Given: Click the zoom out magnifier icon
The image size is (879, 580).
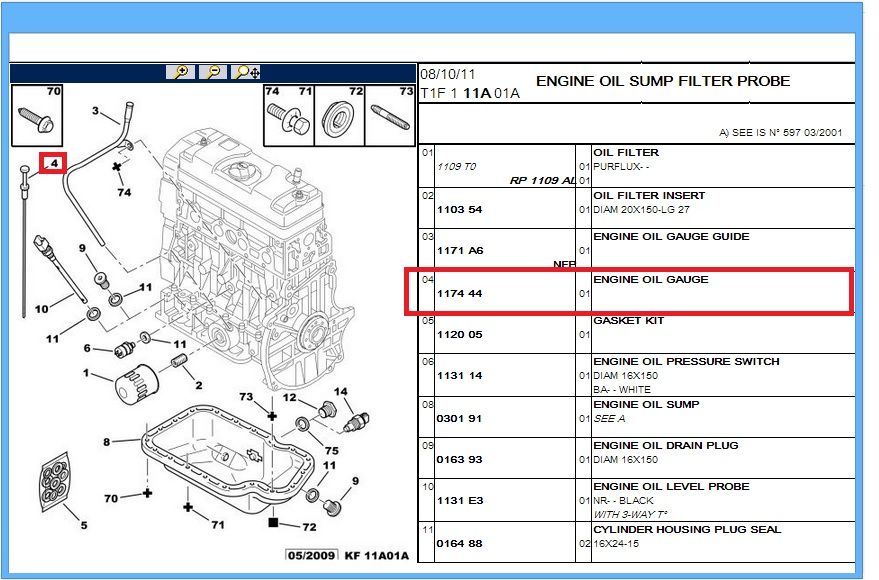Looking at the screenshot, I should click(212, 72).
